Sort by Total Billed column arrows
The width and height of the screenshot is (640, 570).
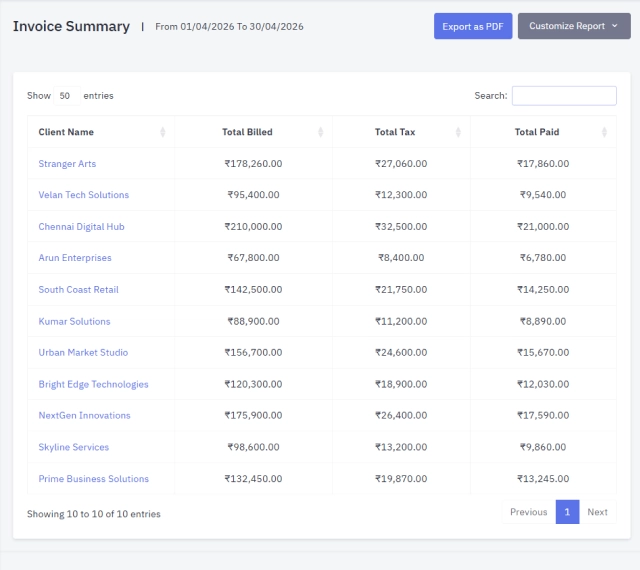pos(320,132)
